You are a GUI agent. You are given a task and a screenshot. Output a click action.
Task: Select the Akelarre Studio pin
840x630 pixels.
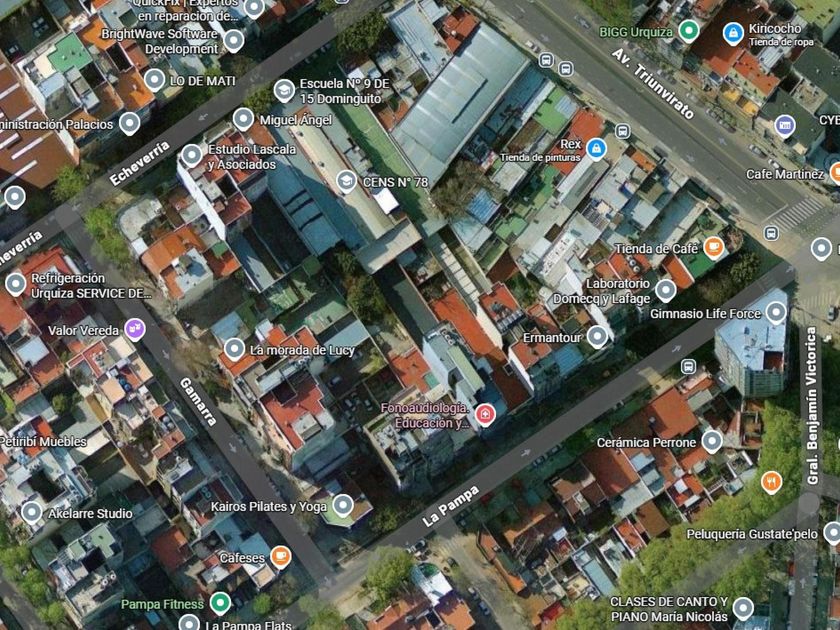(32, 512)
